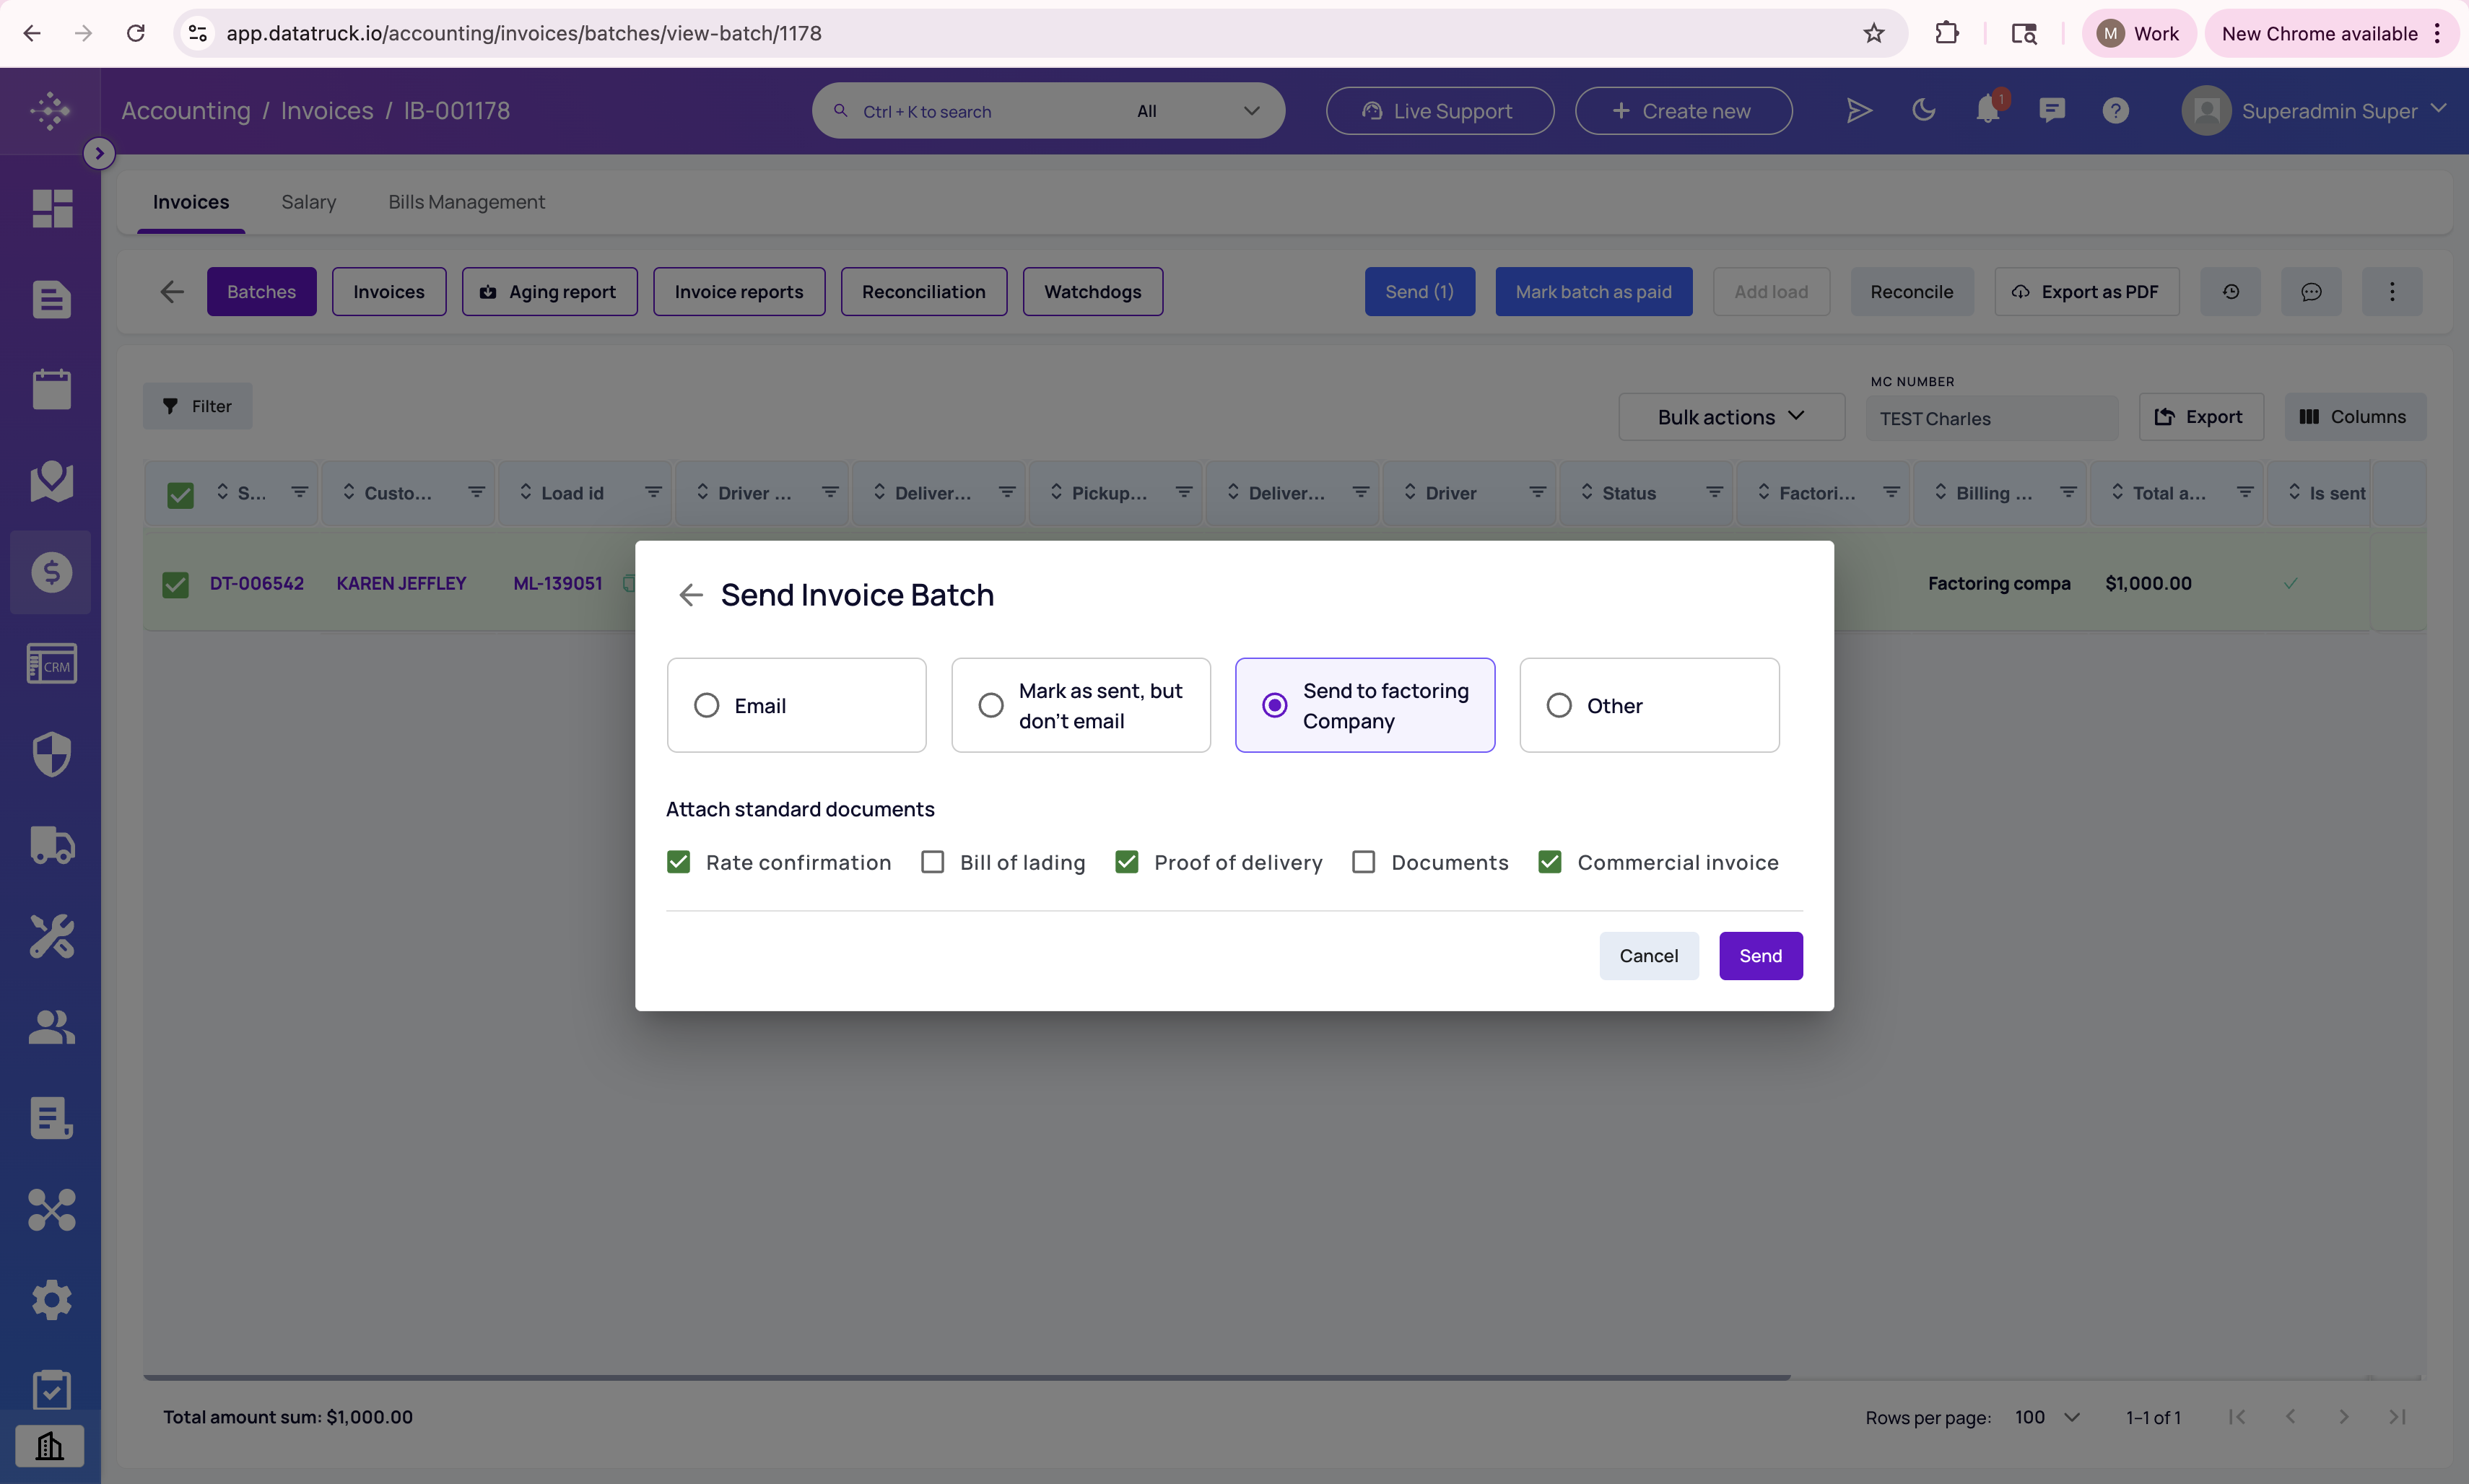Viewport: 2469px width, 1484px height.
Task: Click Cancel in the dialog
Action: [1649, 956]
